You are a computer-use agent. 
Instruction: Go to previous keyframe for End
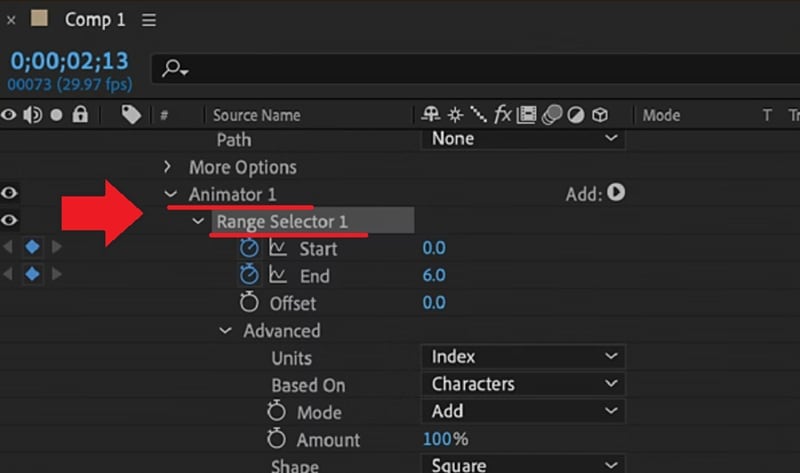pyautogui.click(x=8, y=274)
